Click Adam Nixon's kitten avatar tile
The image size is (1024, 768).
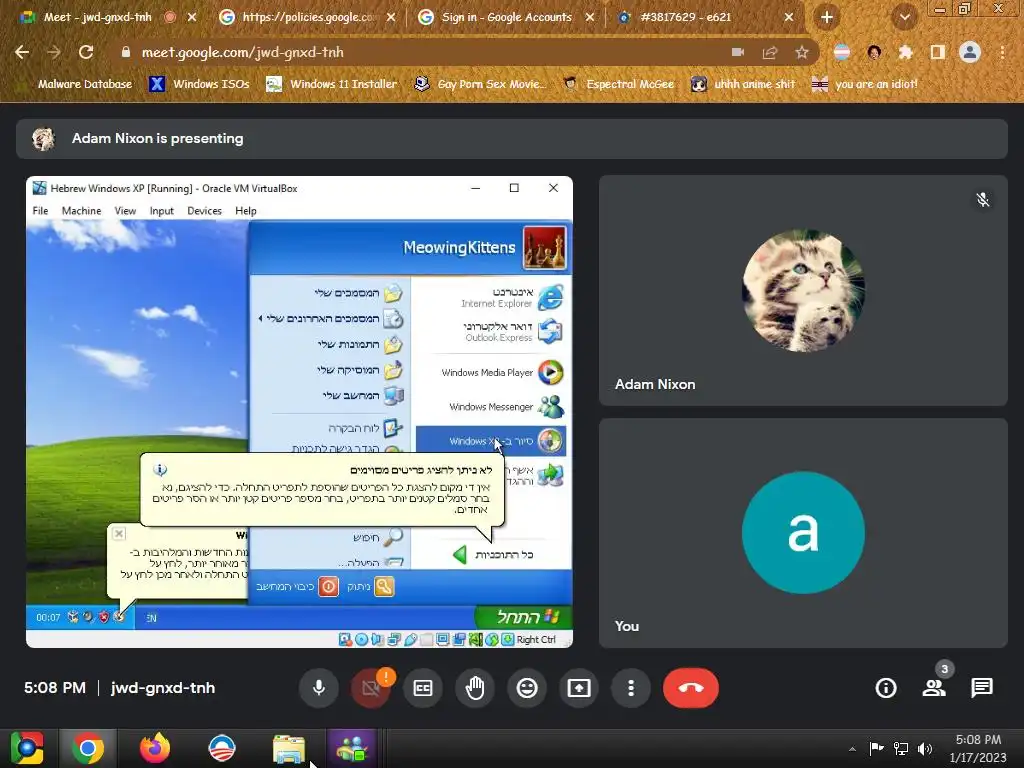coord(803,291)
